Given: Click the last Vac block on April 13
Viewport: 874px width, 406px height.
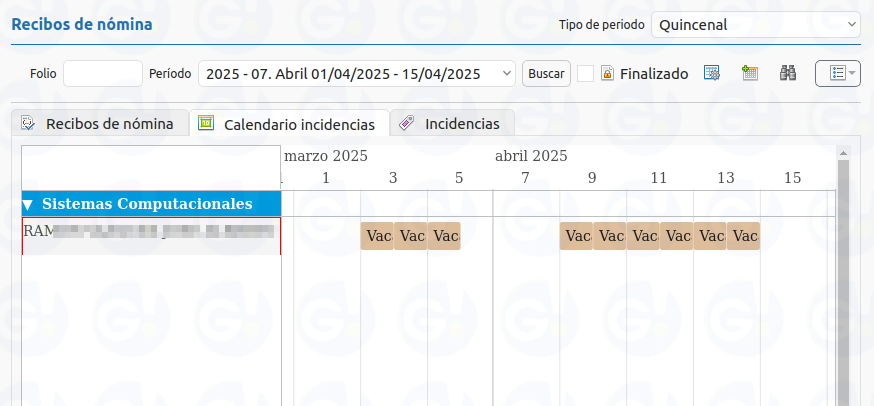Looking at the screenshot, I should [743, 236].
